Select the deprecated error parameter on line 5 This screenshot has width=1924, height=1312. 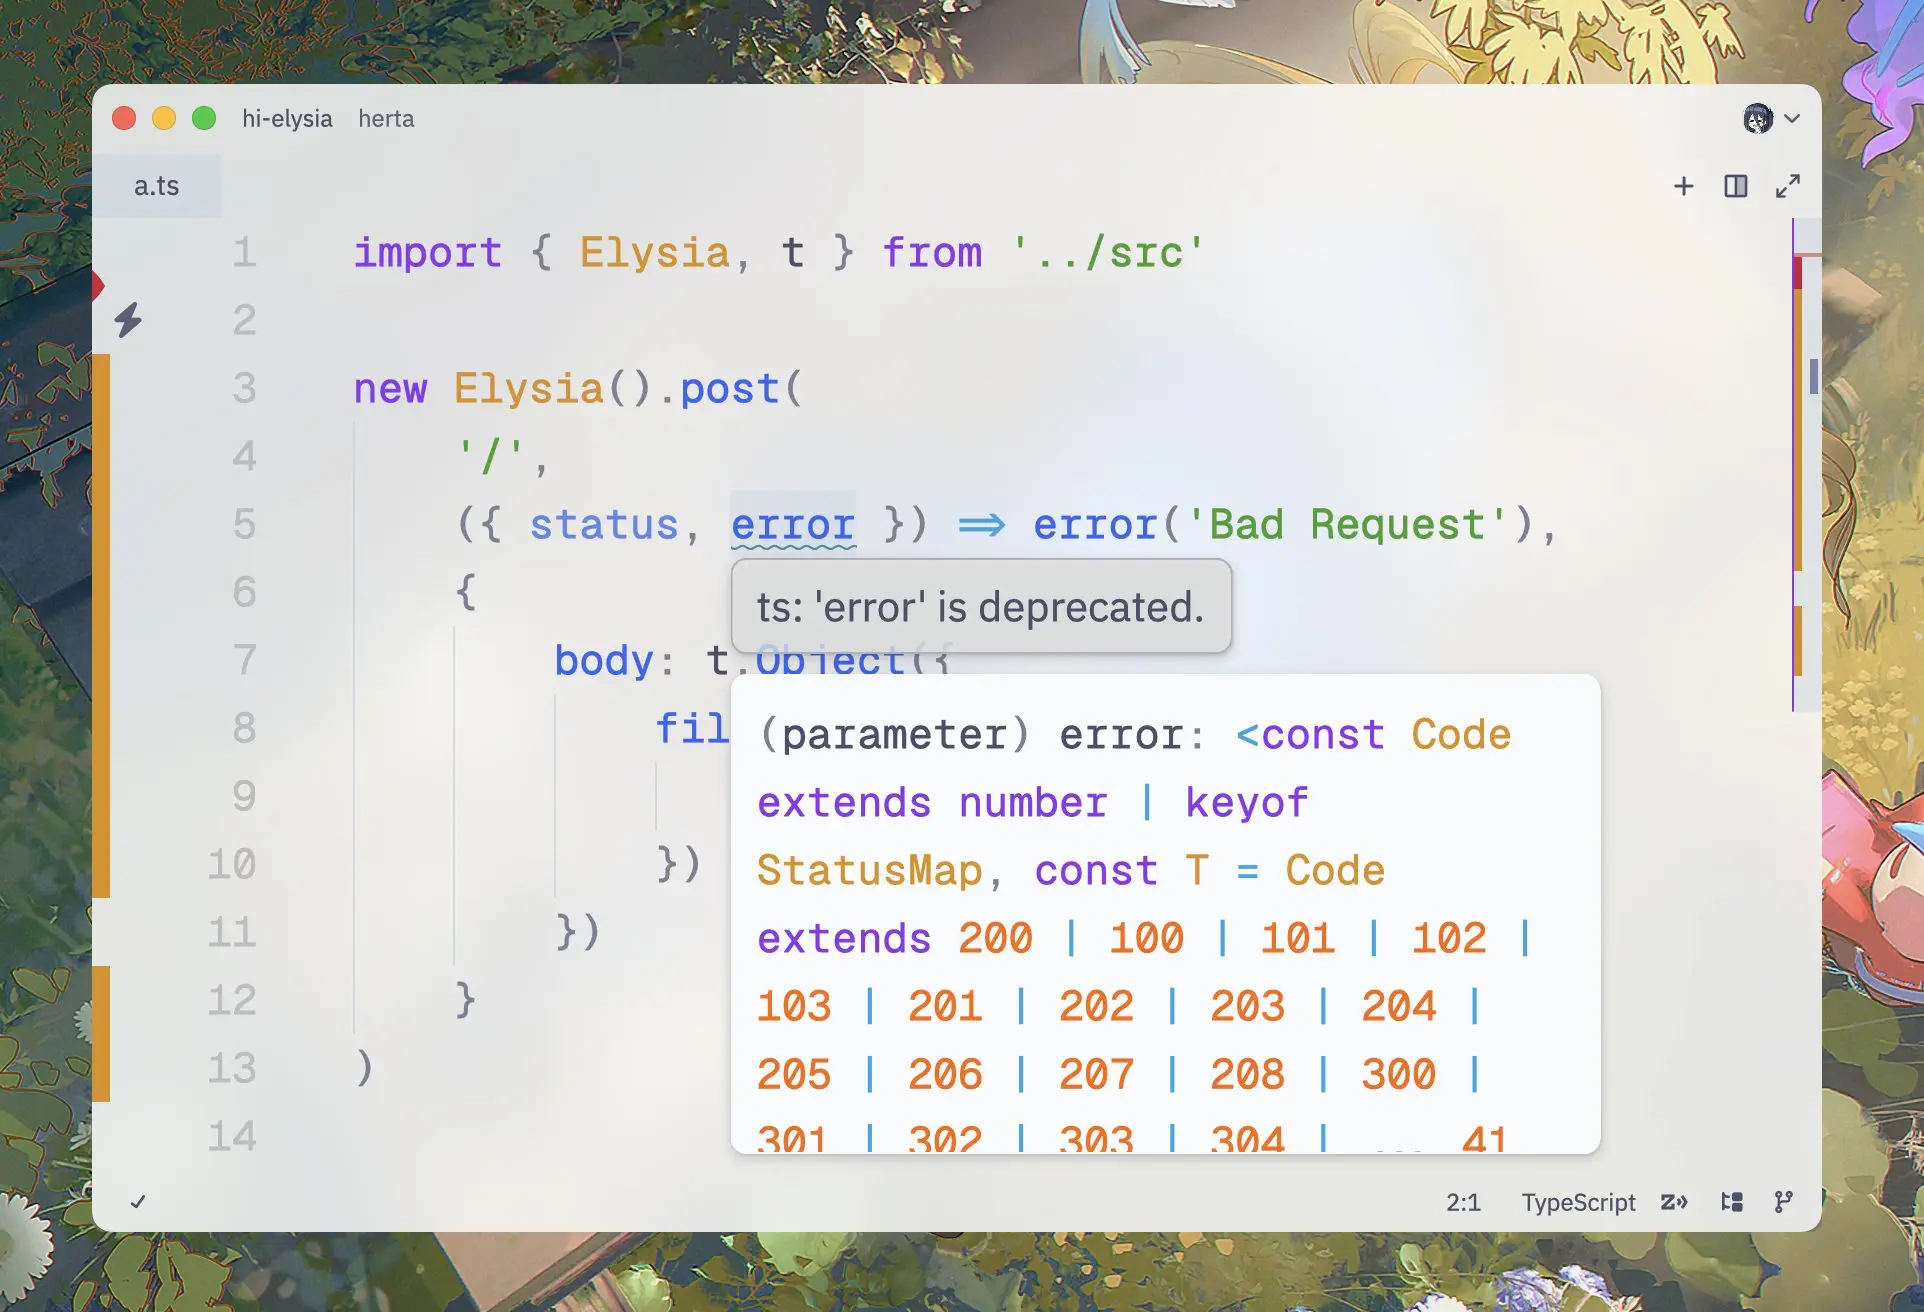tap(793, 524)
